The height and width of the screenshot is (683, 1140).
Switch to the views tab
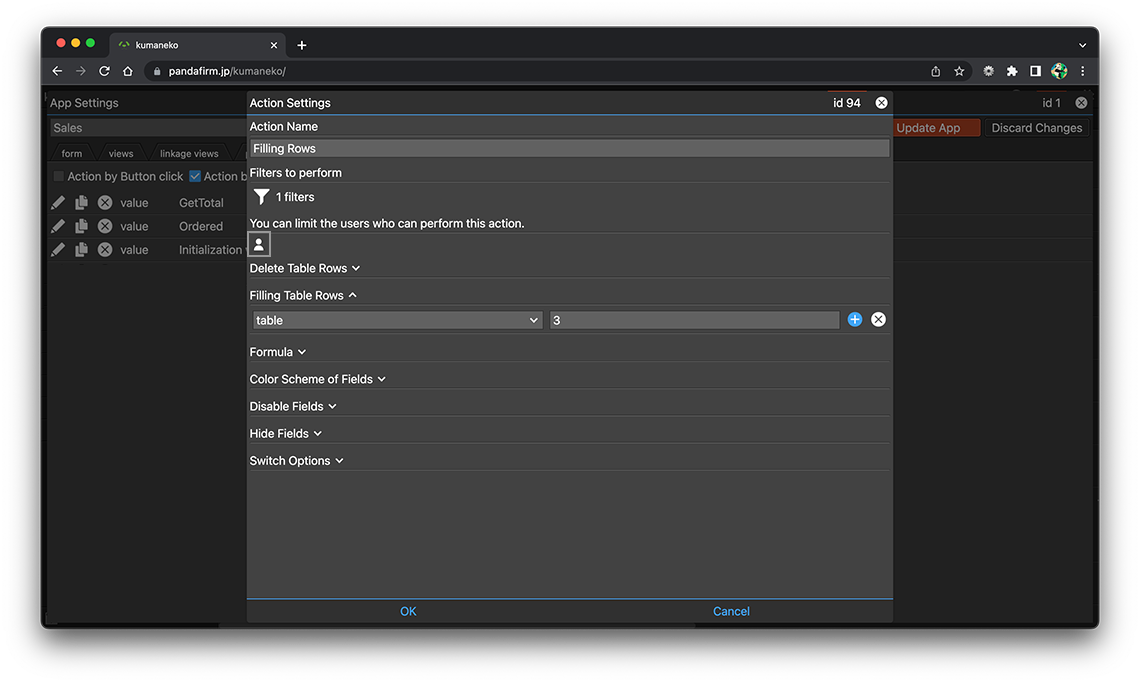(x=121, y=154)
